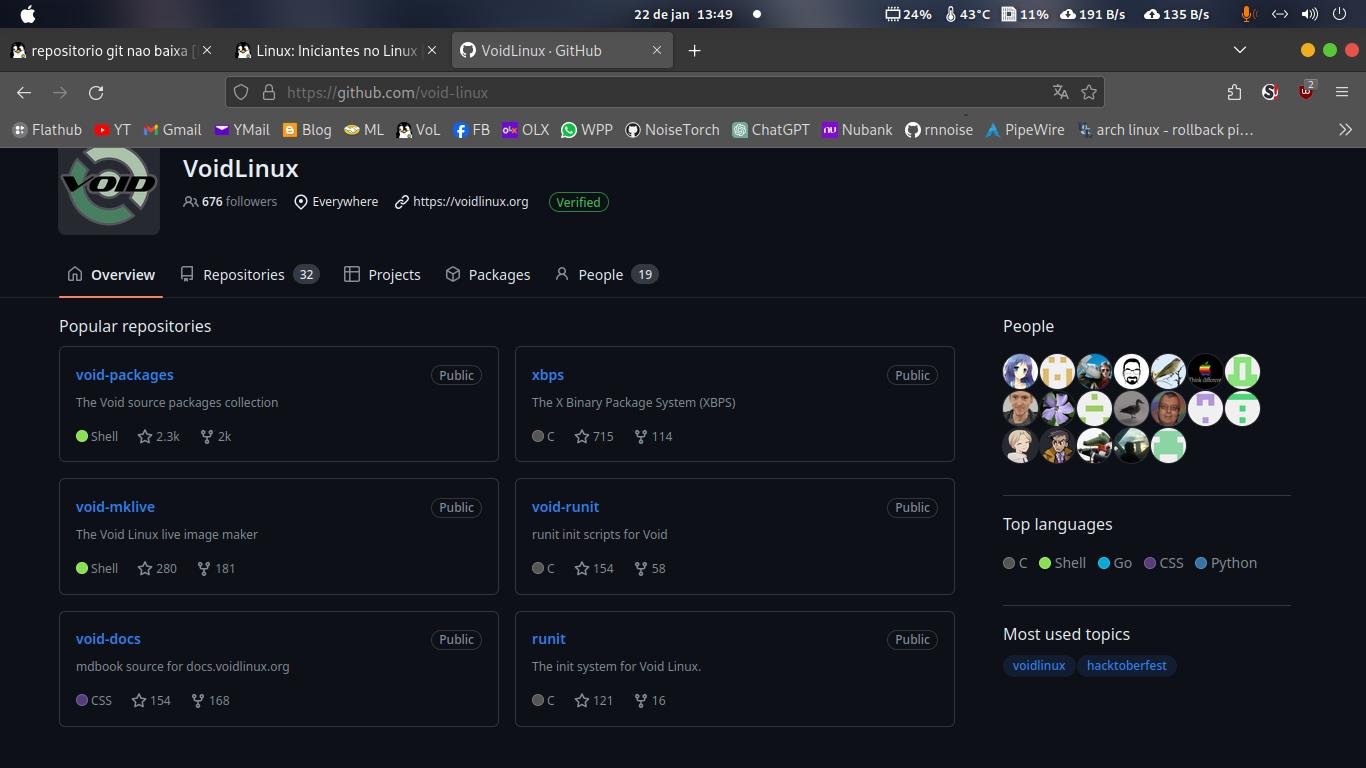Click the 2.3k stars count on void-packages
The image size is (1366, 768).
159,436
